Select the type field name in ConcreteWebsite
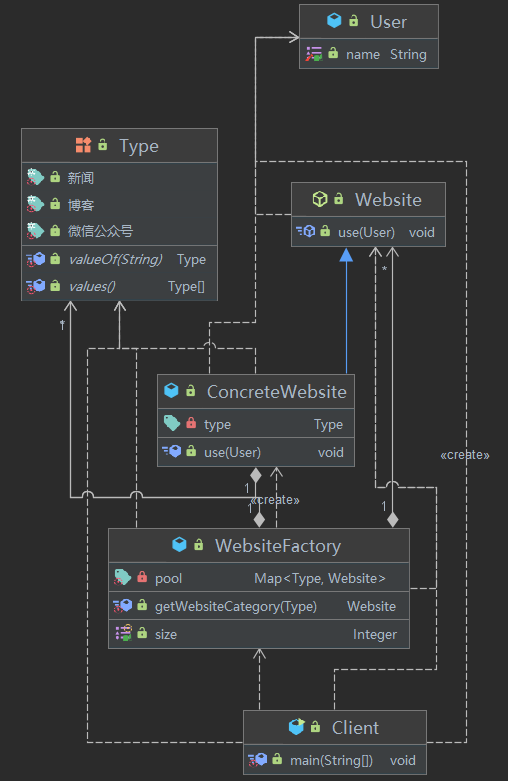Viewport: 508px width, 781px height. tap(217, 425)
